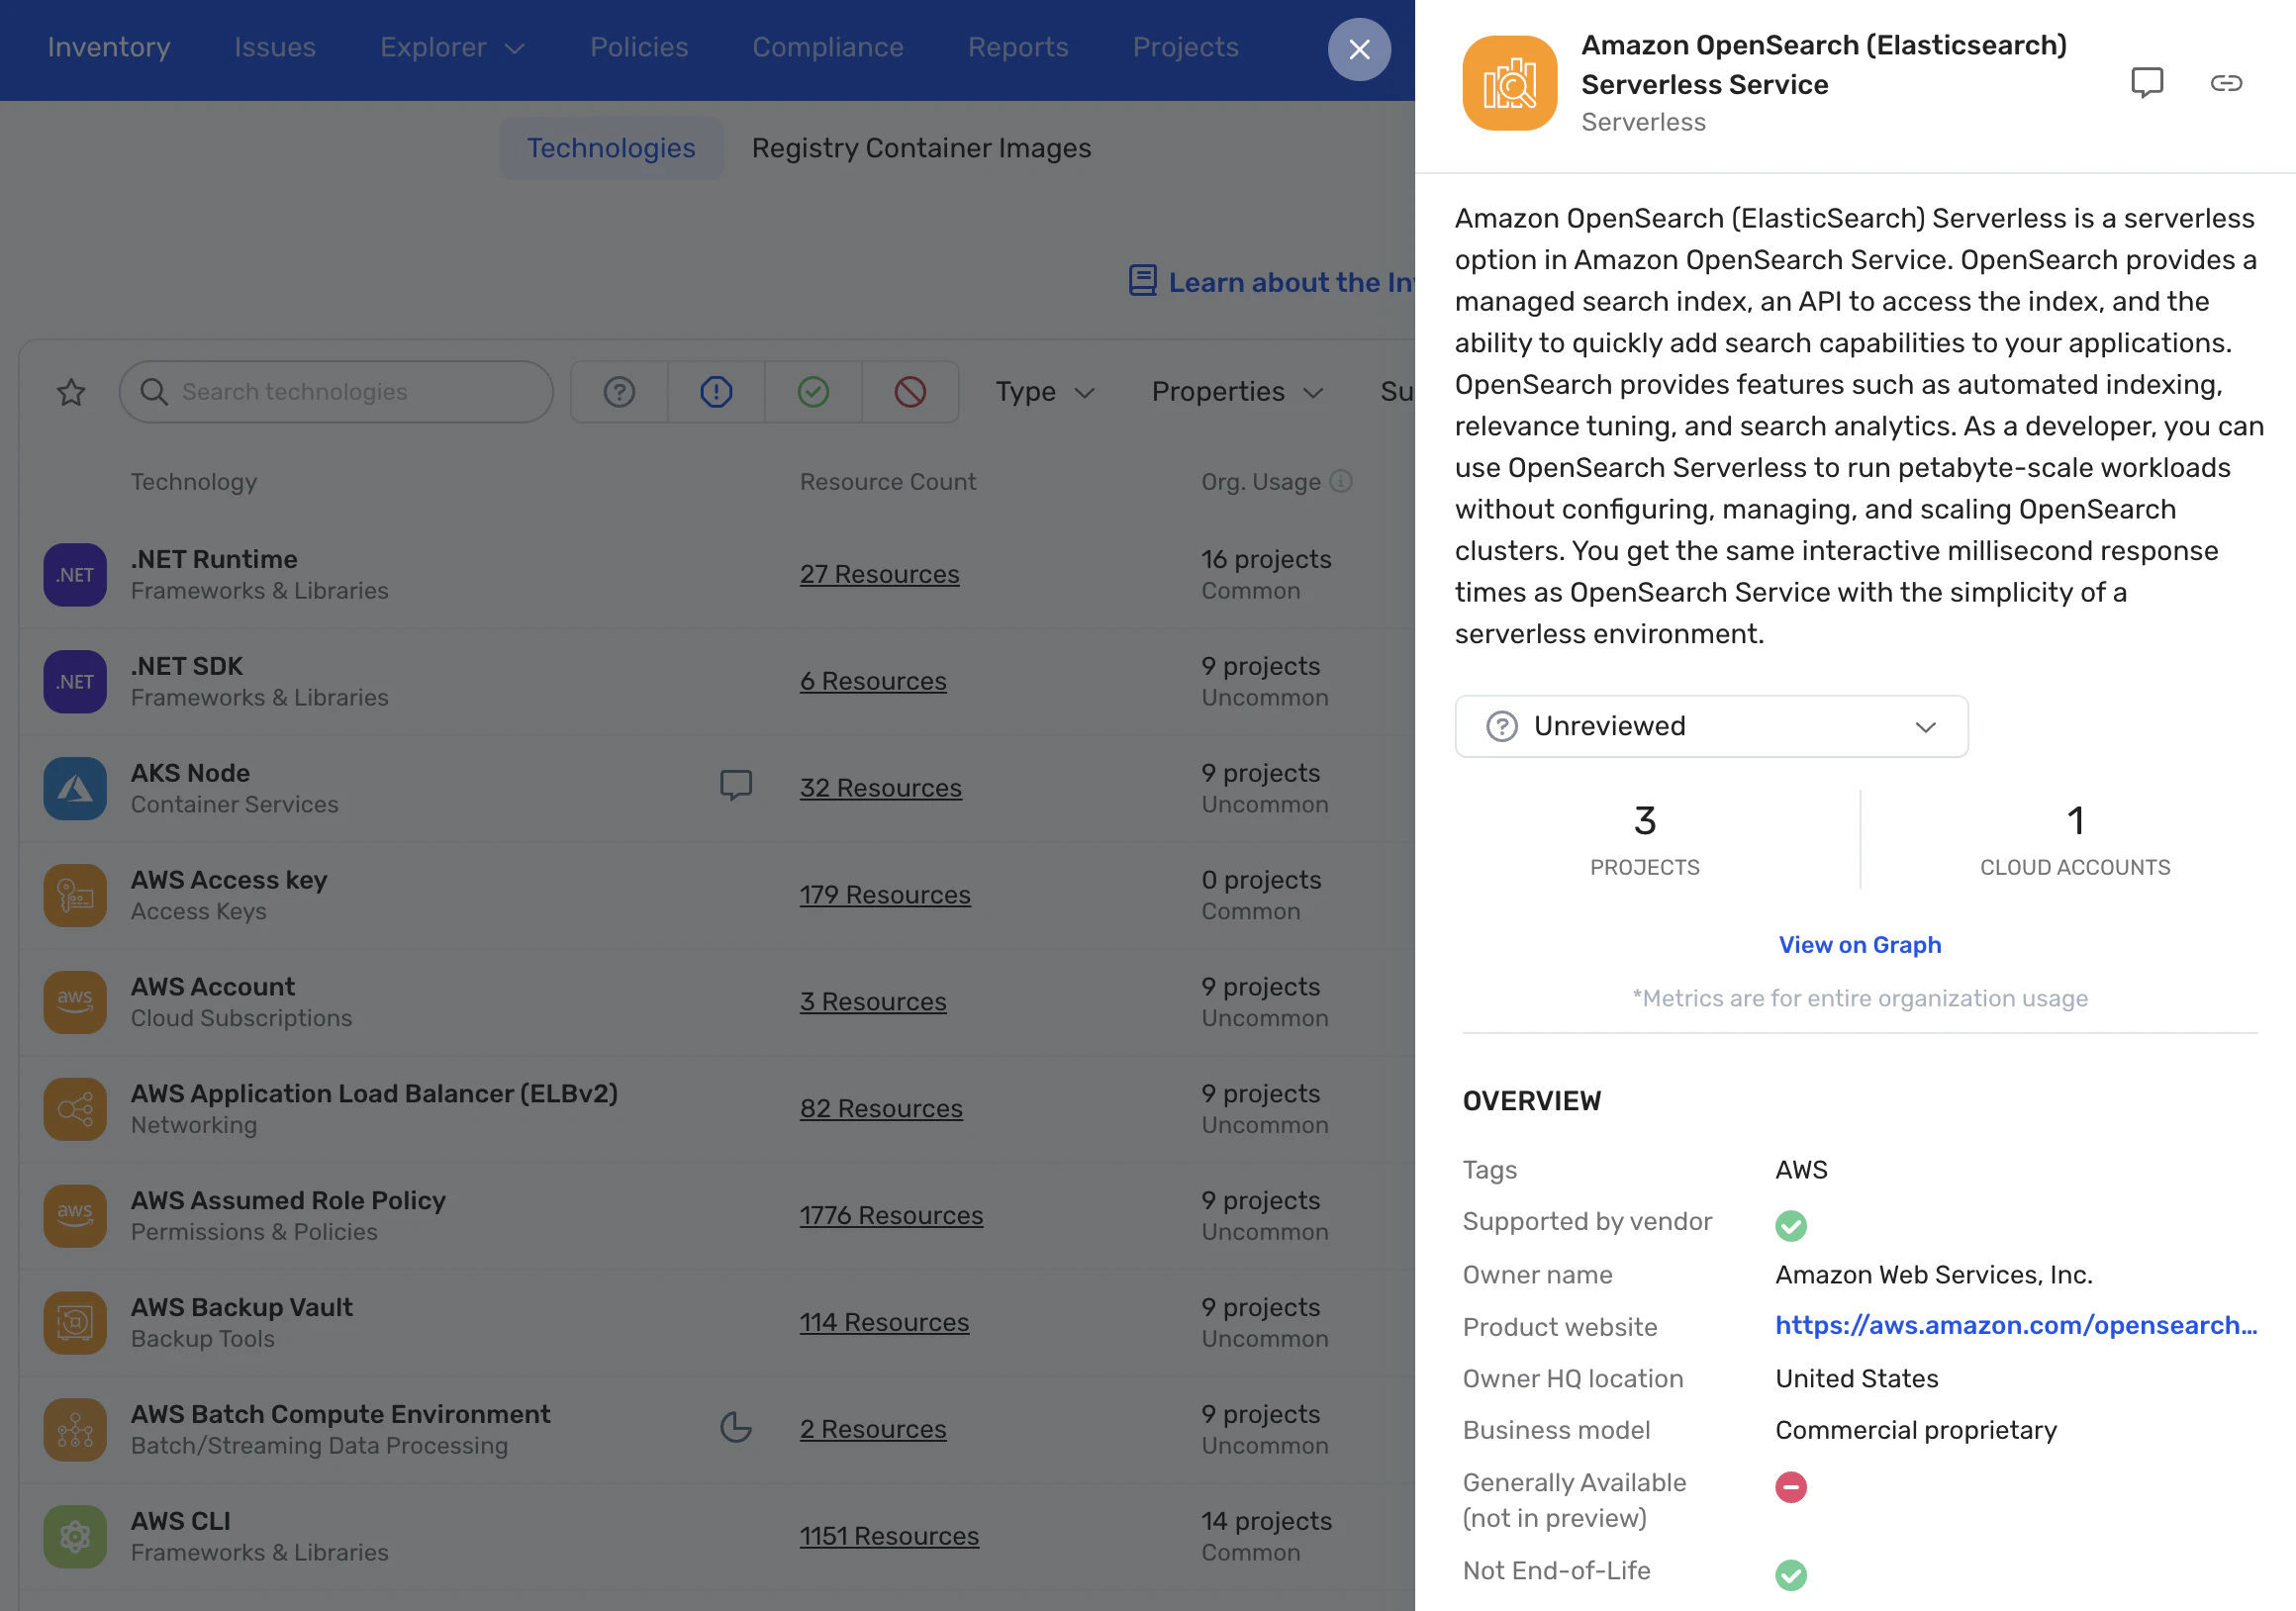Click the search magnifier icon
The width and height of the screenshot is (2296, 1611).
[x=154, y=392]
